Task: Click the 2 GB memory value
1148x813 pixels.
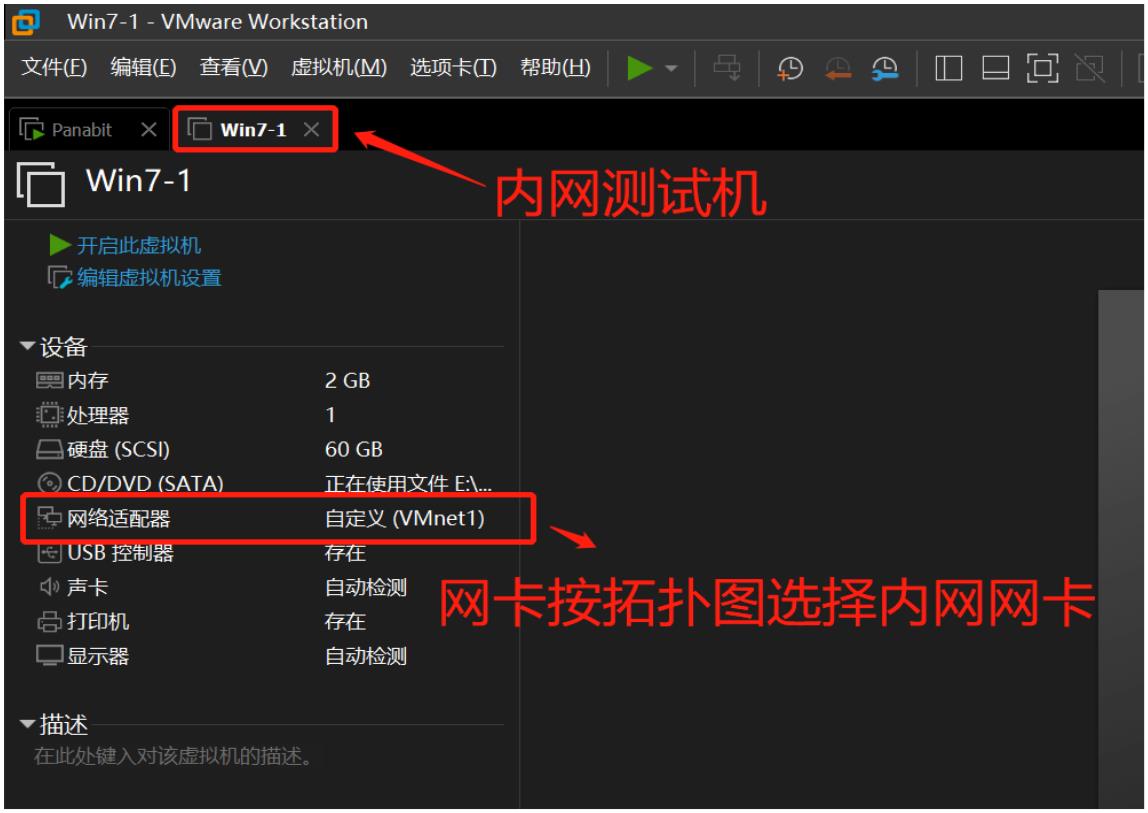Action: click(x=348, y=381)
